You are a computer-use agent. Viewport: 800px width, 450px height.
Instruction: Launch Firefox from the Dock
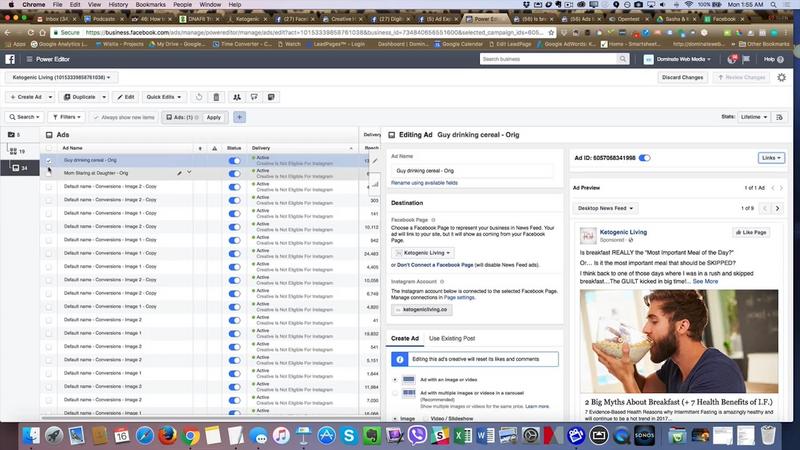[167, 436]
